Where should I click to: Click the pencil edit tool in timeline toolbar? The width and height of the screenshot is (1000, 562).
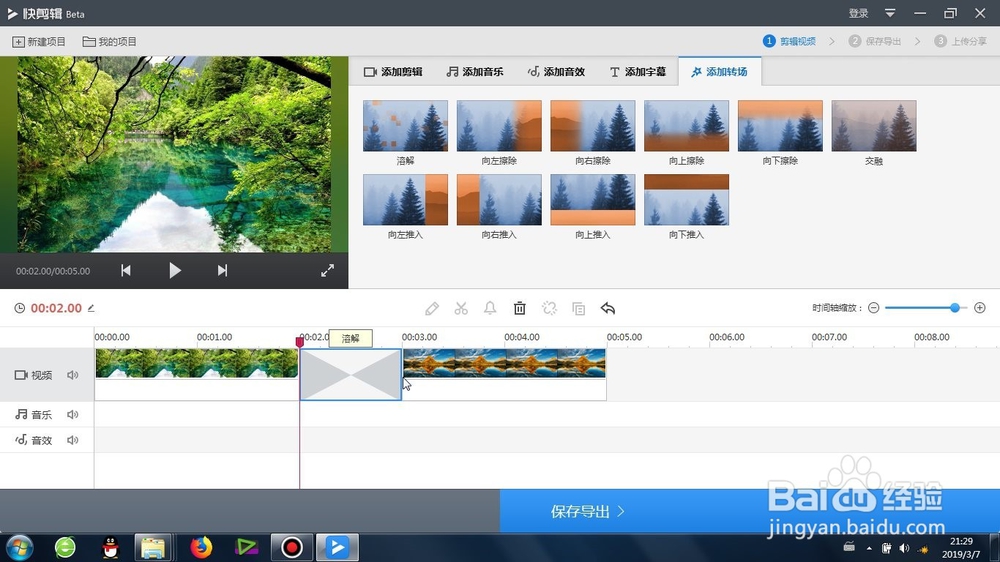tap(432, 309)
